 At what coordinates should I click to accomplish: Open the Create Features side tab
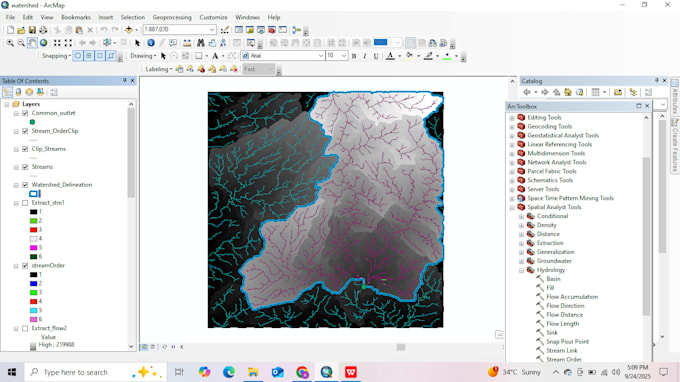(675, 145)
